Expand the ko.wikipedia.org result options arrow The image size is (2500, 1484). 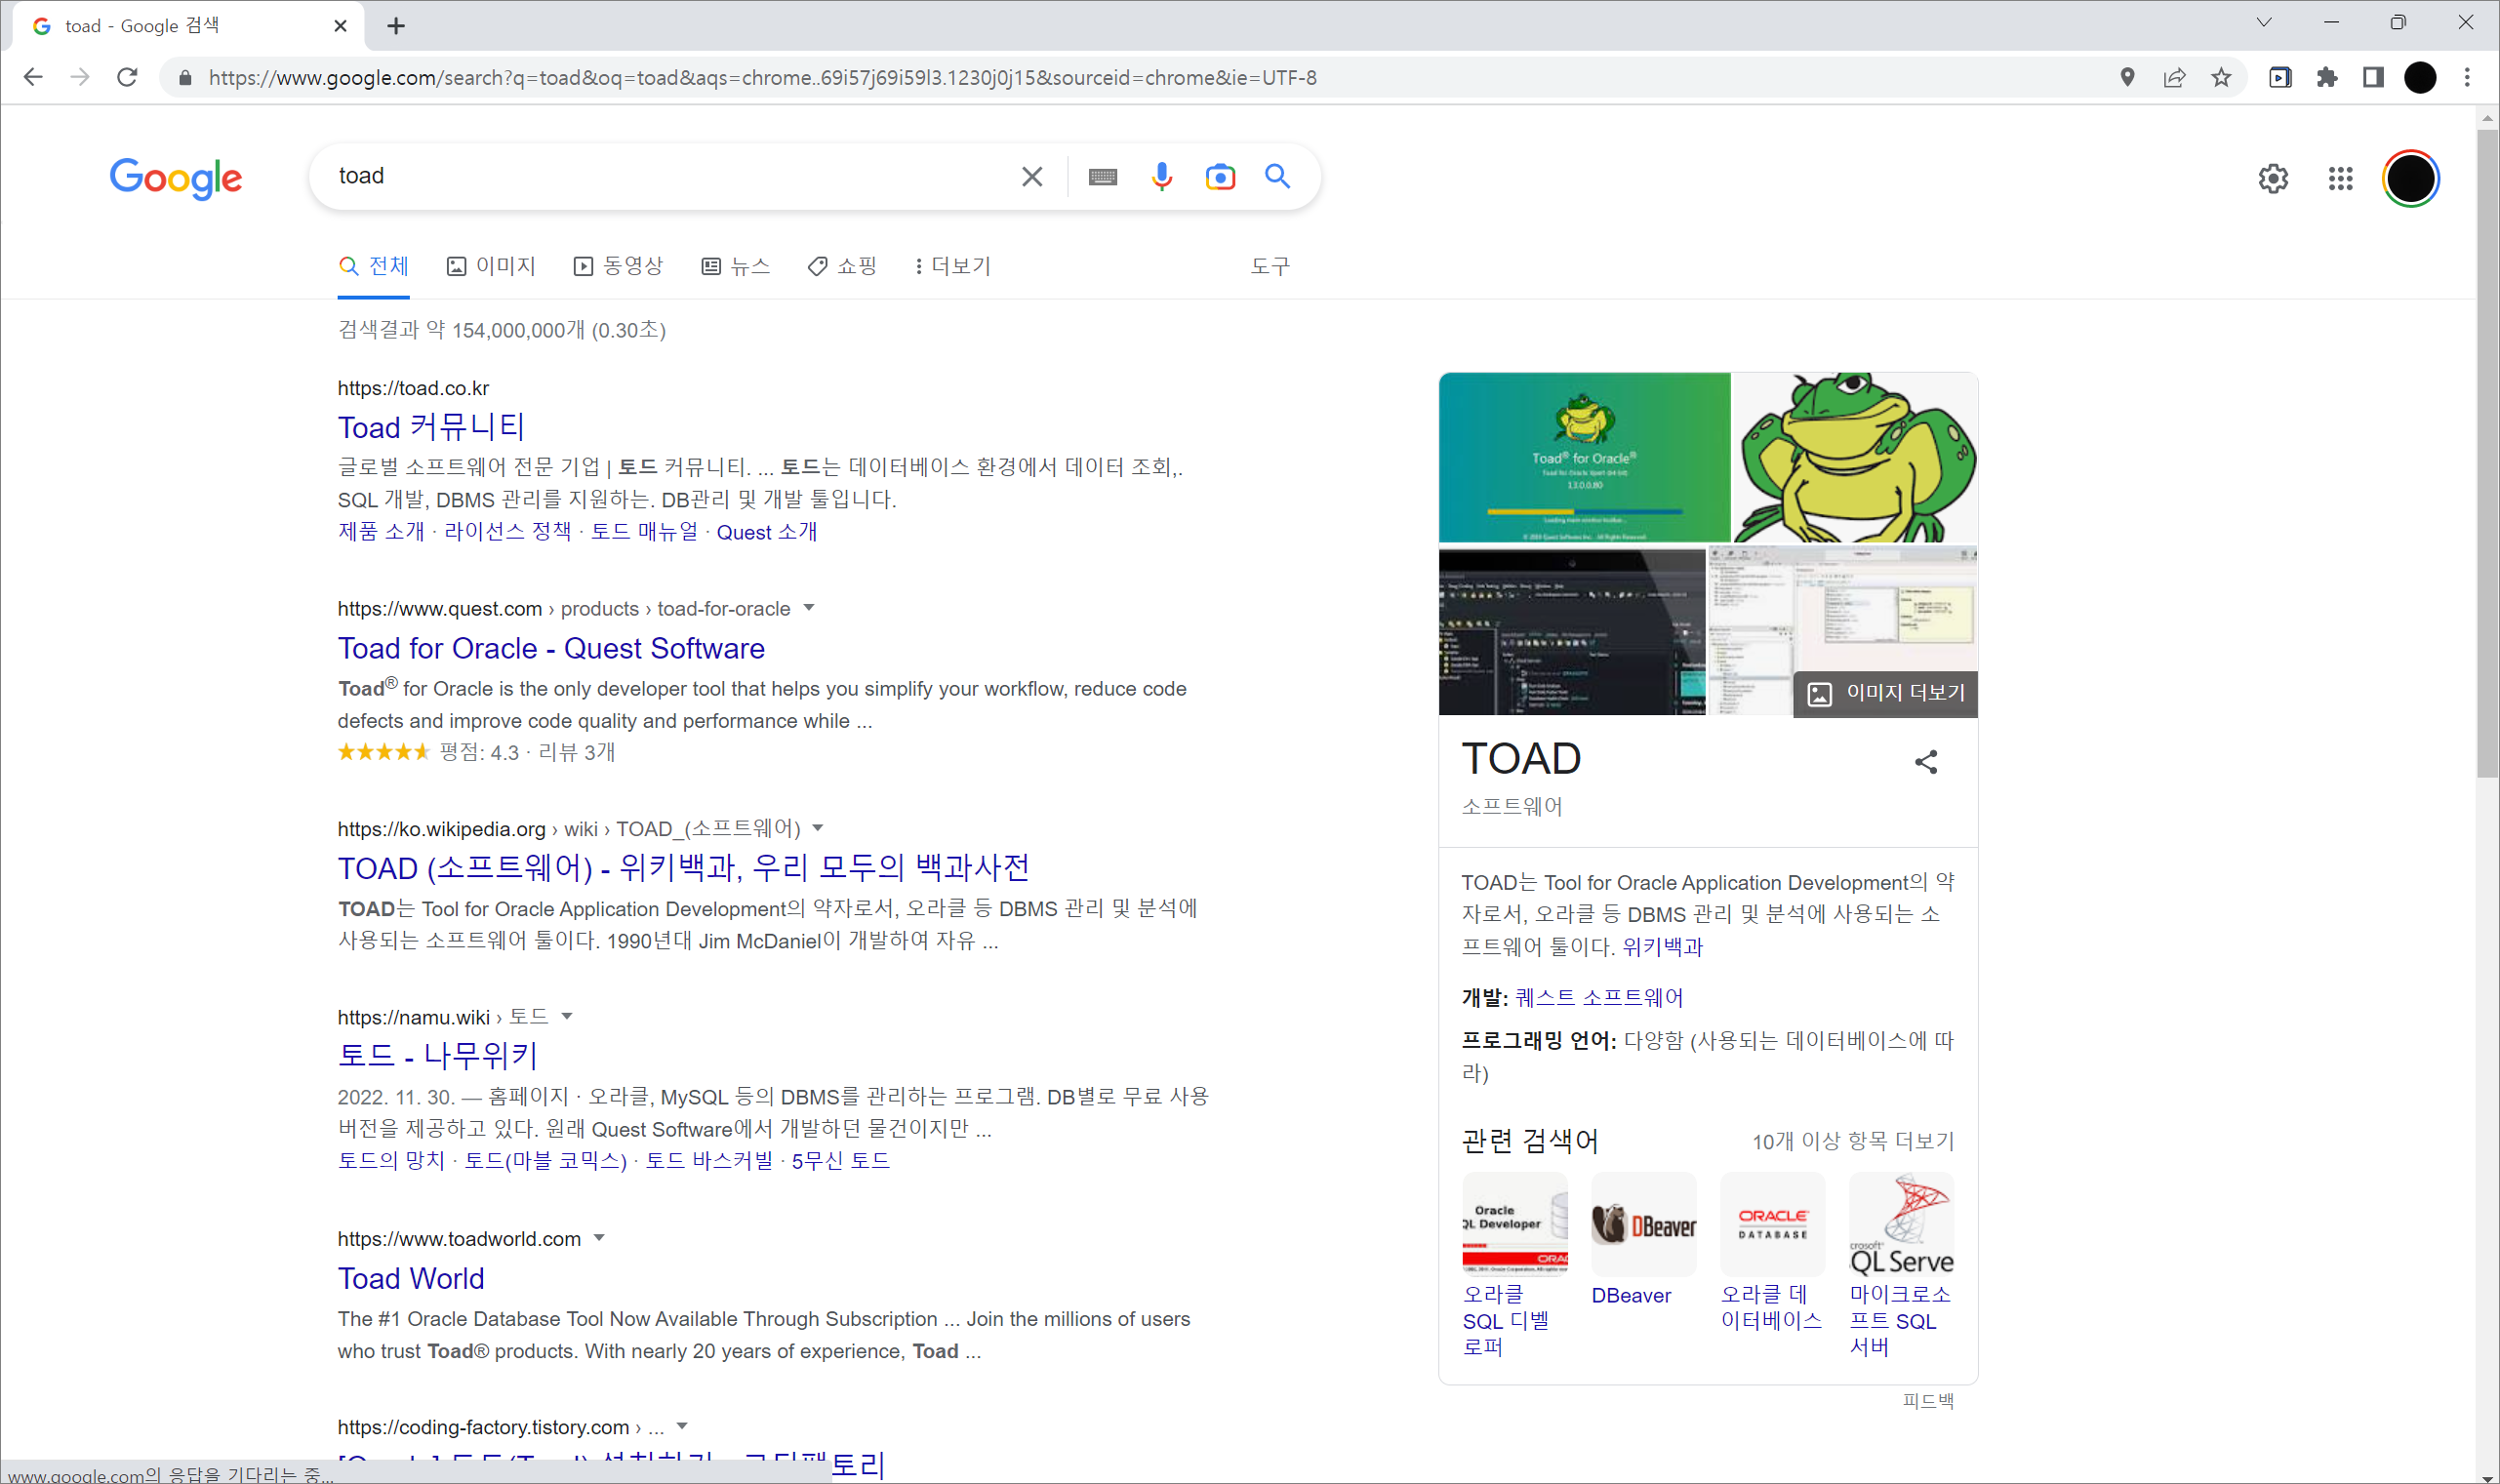pyautogui.click(x=818, y=828)
